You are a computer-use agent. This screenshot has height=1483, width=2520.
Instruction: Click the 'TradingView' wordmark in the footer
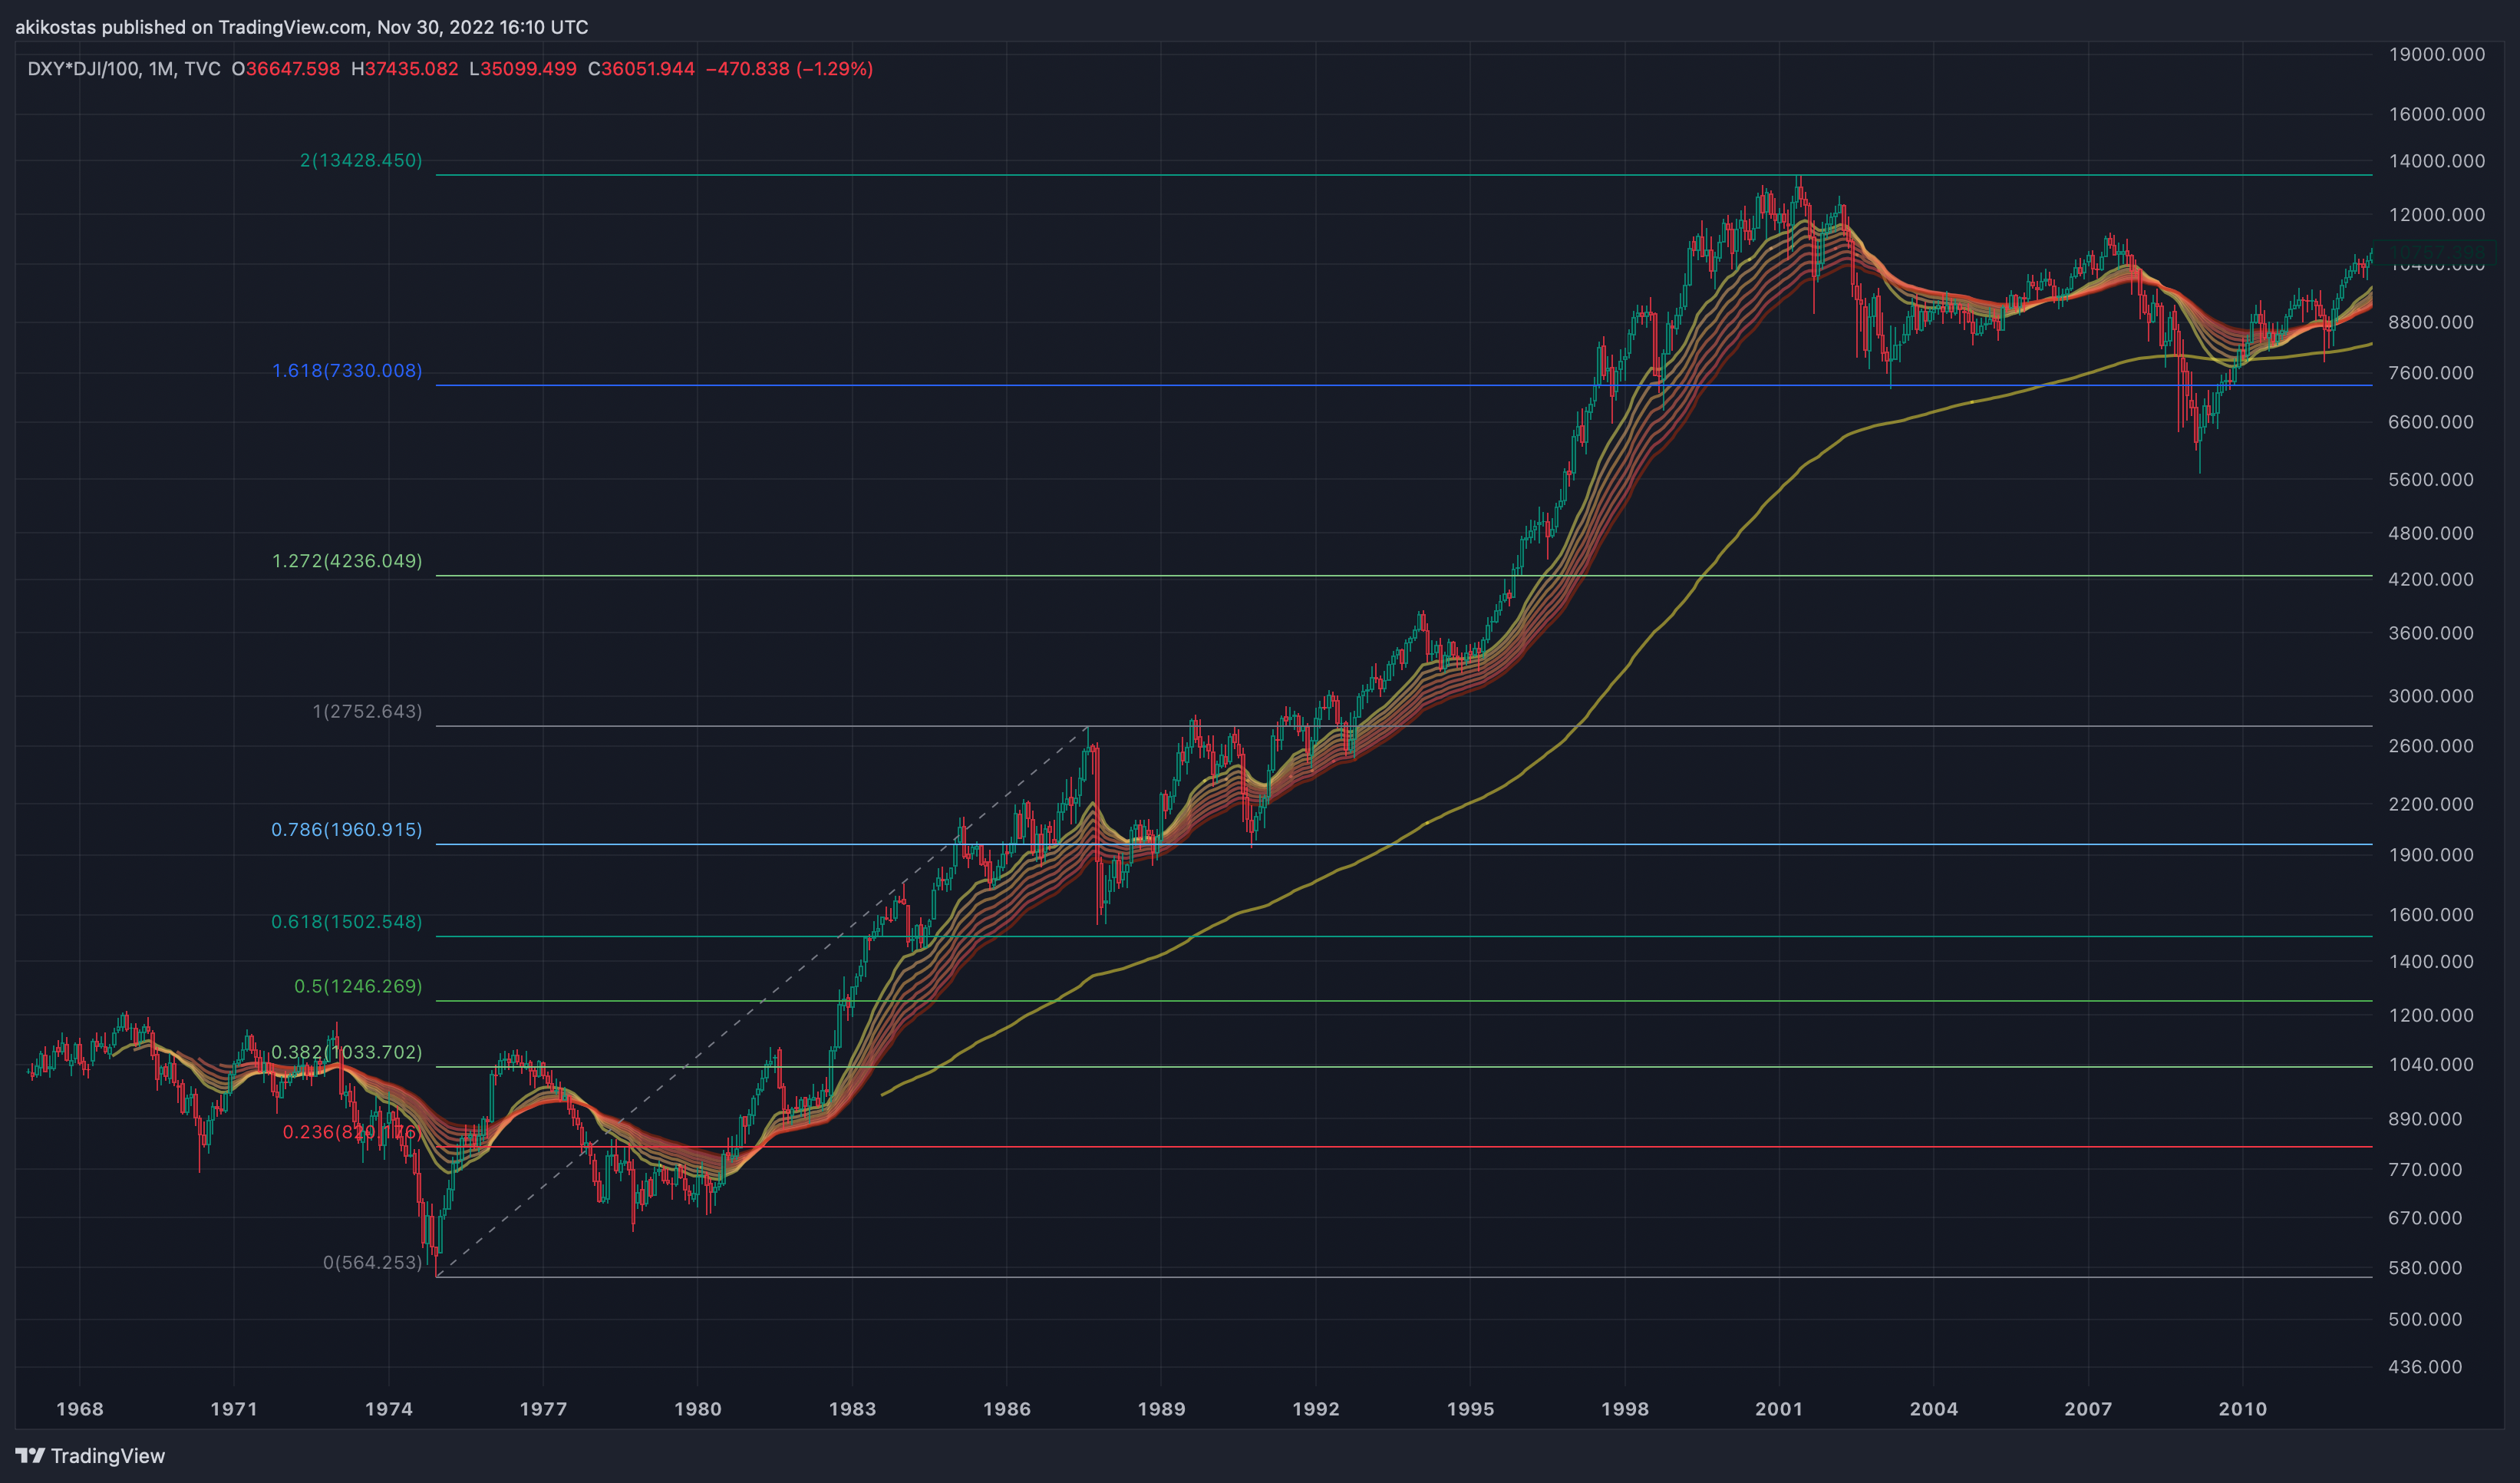click(108, 1456)
